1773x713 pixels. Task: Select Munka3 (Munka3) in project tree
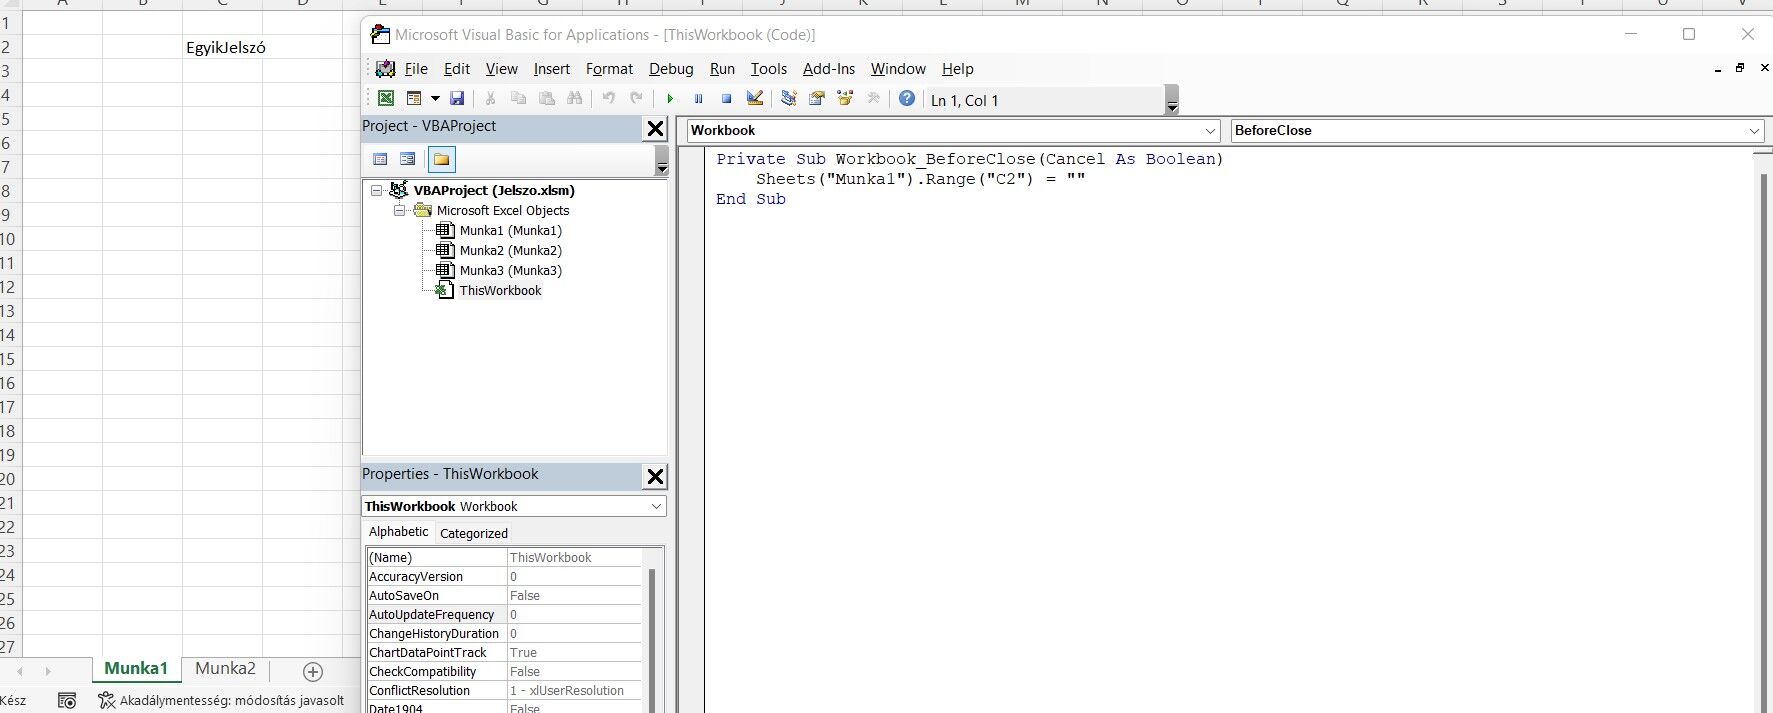pyautogui.click(x=510, y=270)
